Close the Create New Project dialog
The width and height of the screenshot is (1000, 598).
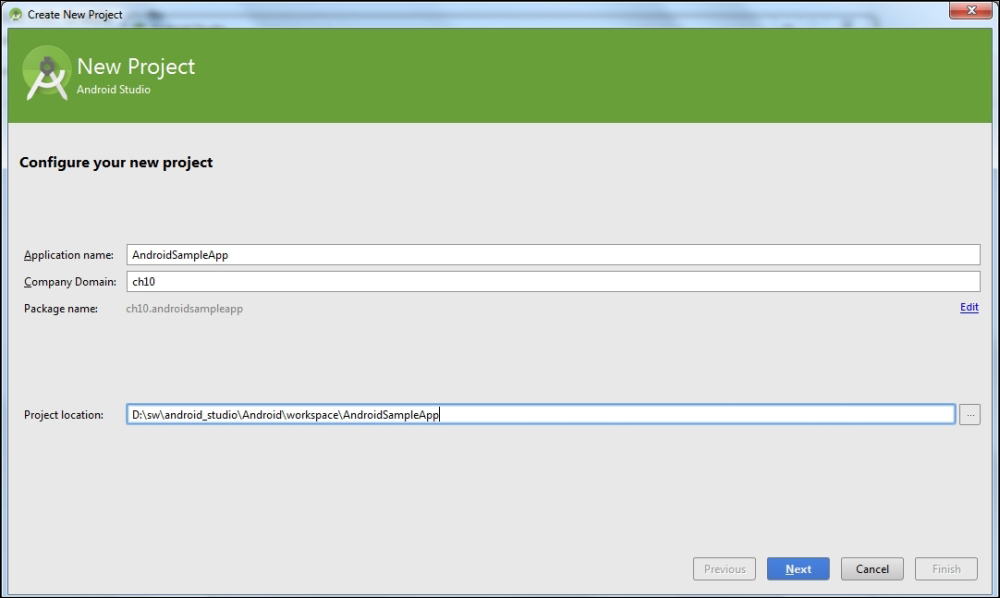click(x=971, y=10)
